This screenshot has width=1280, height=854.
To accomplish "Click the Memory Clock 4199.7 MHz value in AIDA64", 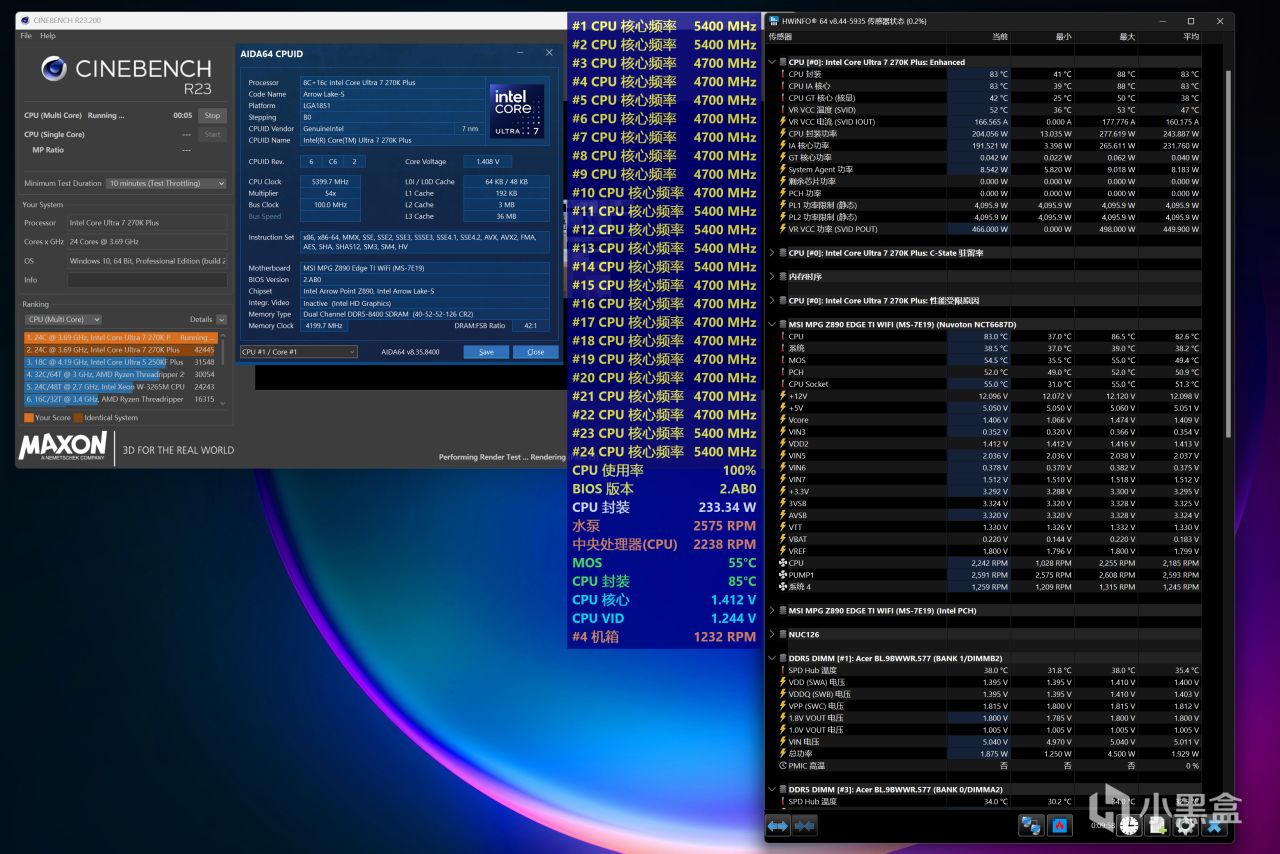I will (323, 326).
